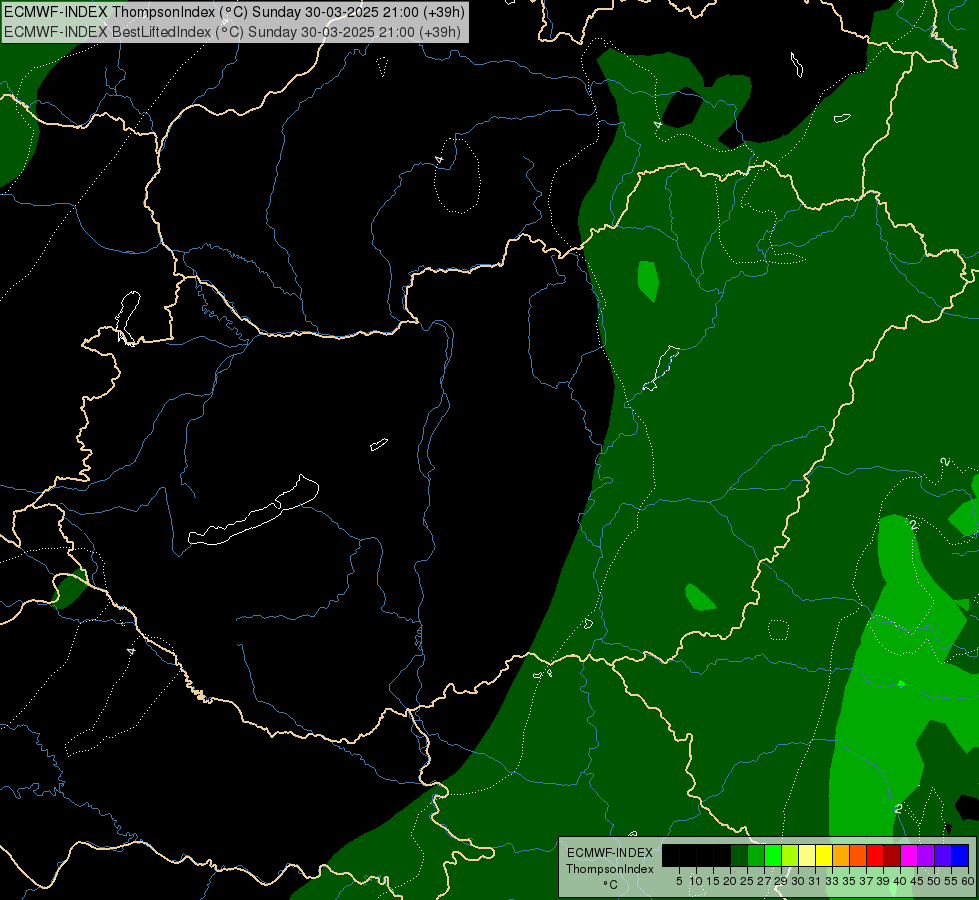Click the legend tick value 33
This screenshot has height=900, width=979.
pyautogui.click(x=832, y=881)
